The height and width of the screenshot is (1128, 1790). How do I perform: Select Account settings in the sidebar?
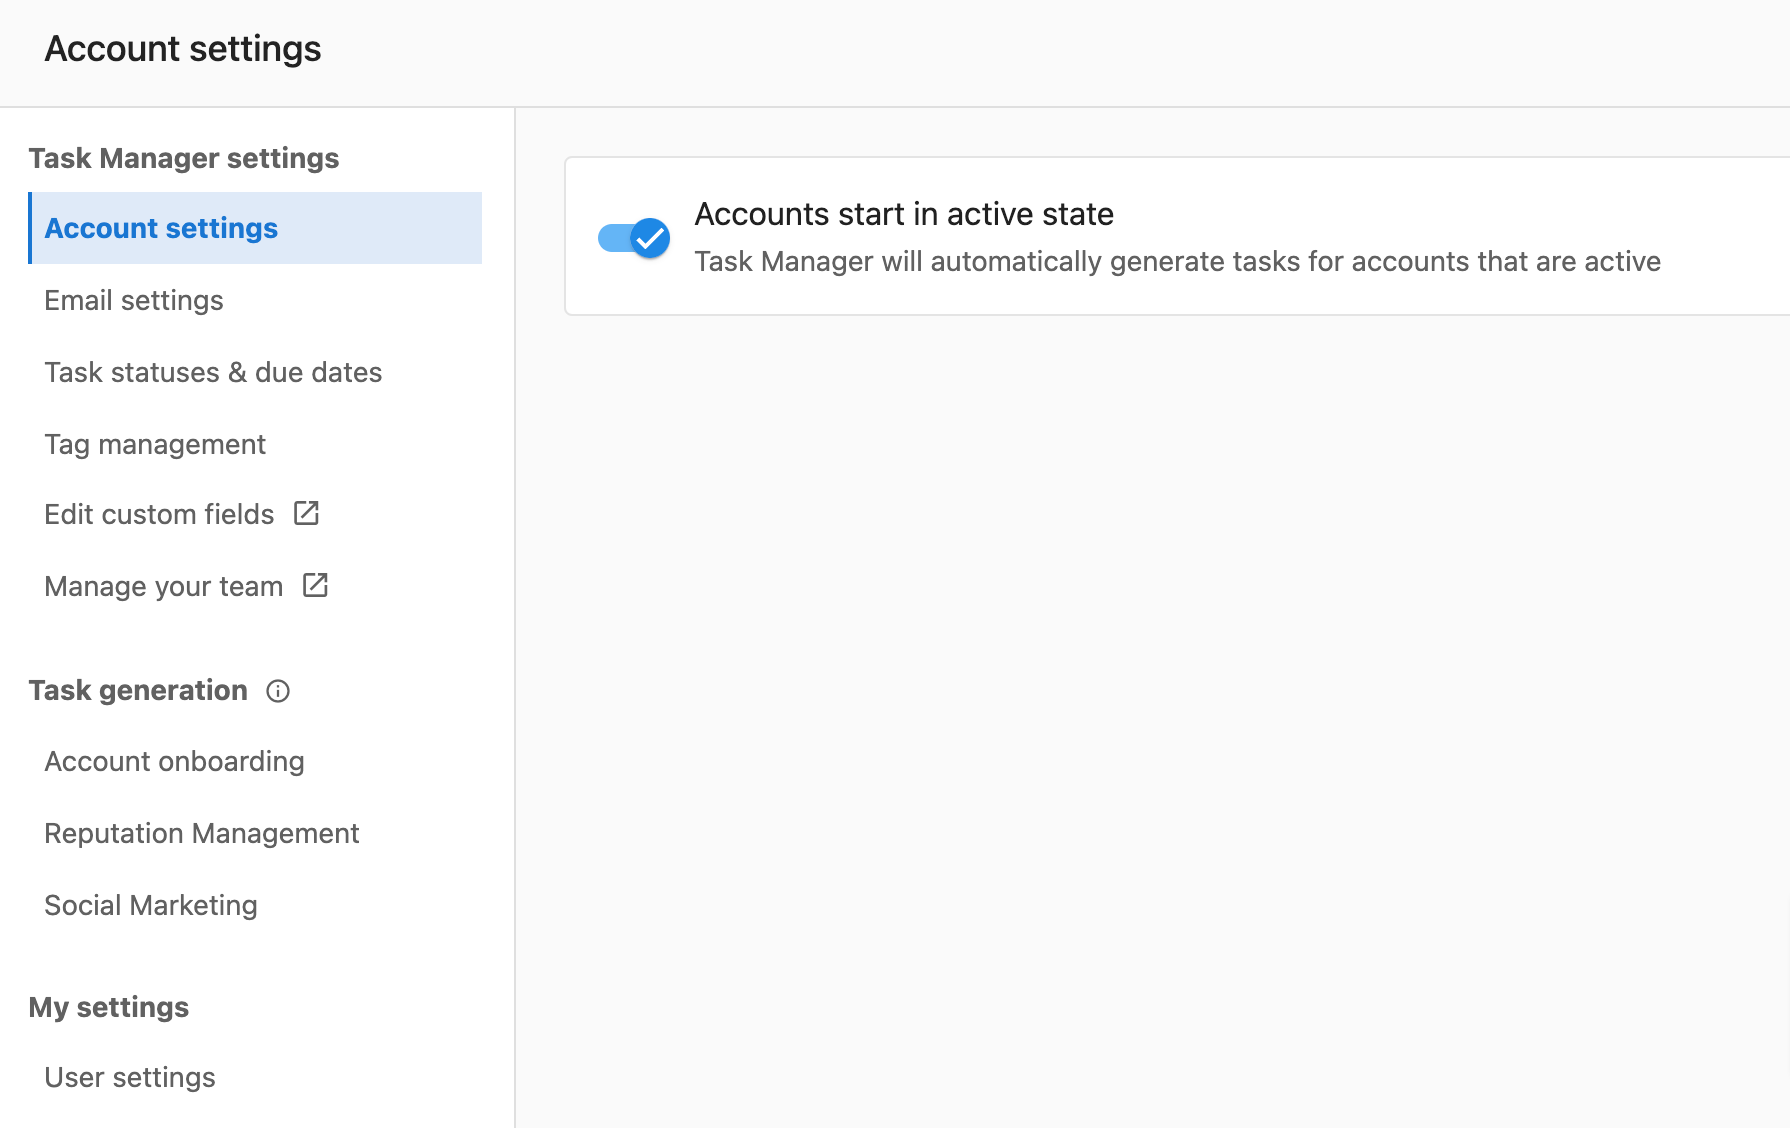coord(255,228)
